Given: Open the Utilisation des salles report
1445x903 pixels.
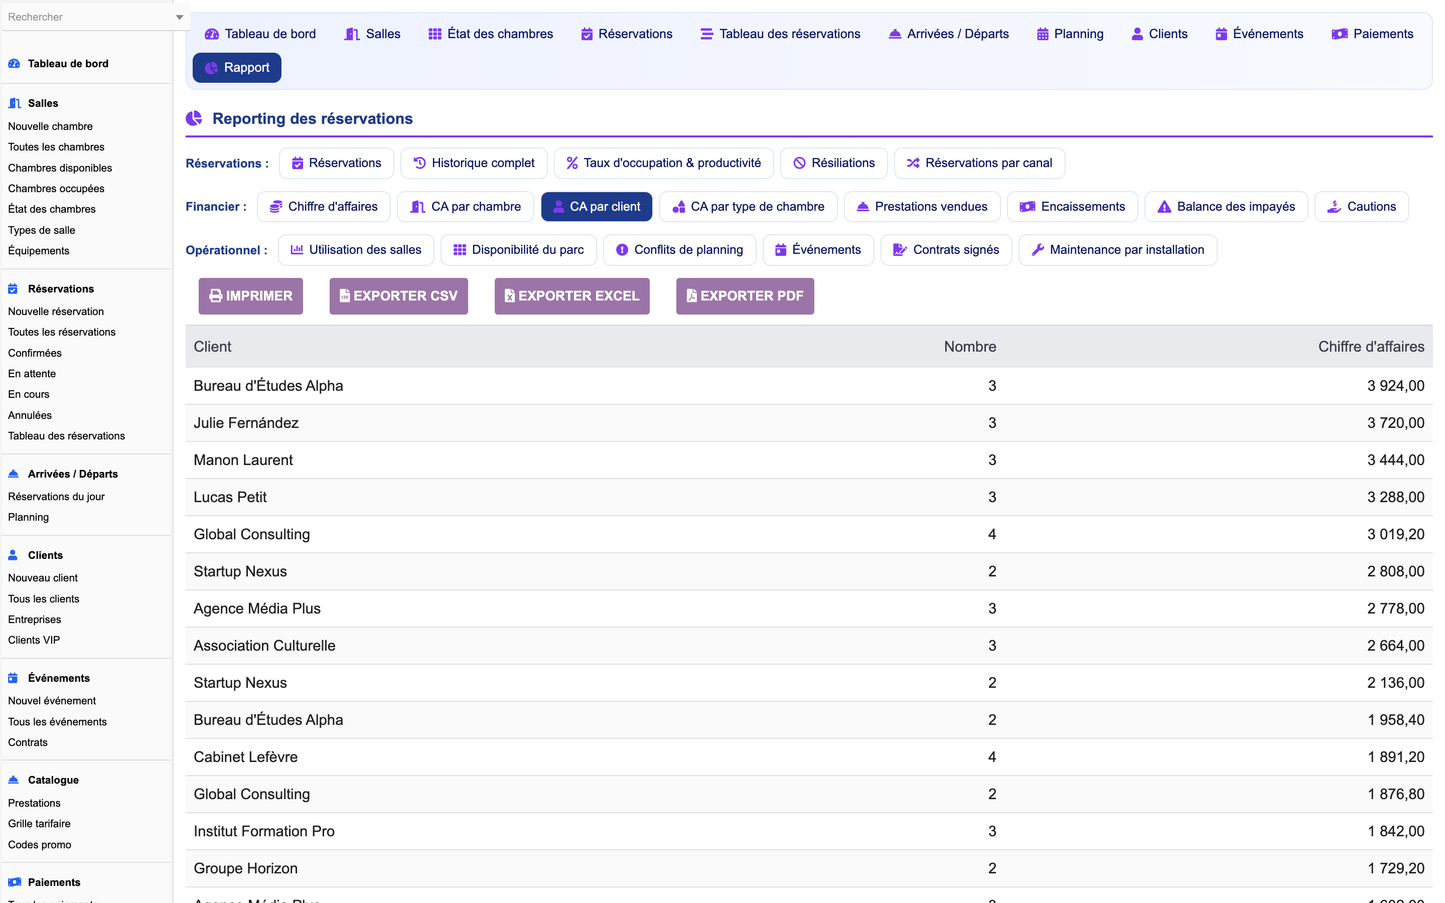Looking at the screenshot, I should pos(356,250).
